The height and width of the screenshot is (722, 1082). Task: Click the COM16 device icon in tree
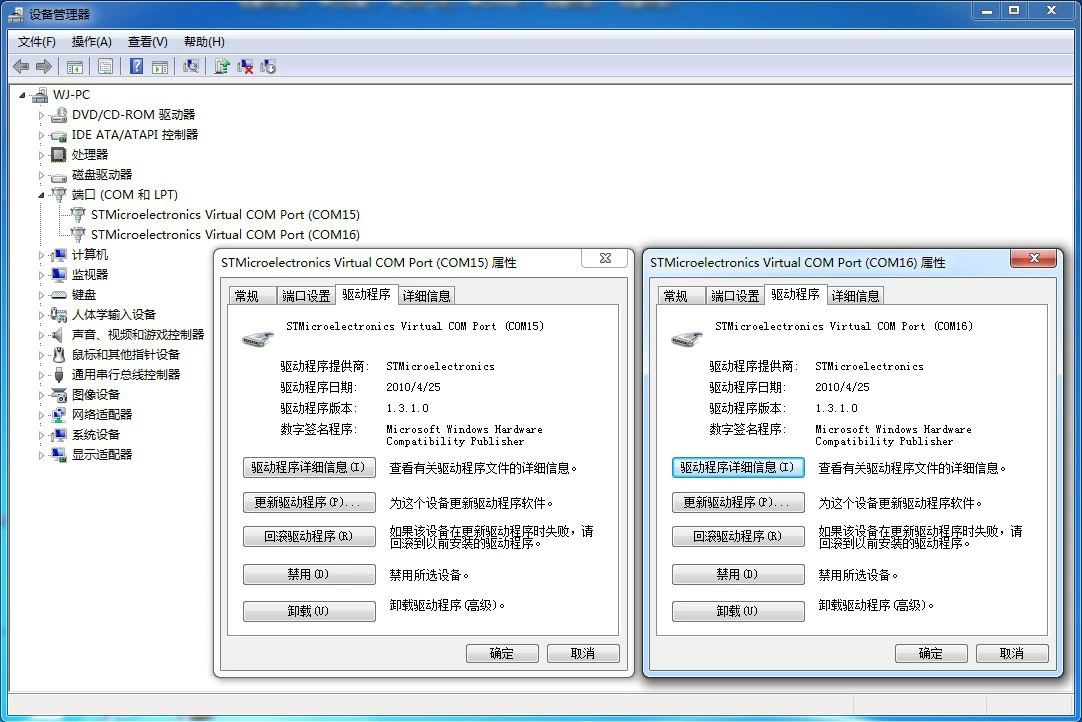[x=78, y=235]
